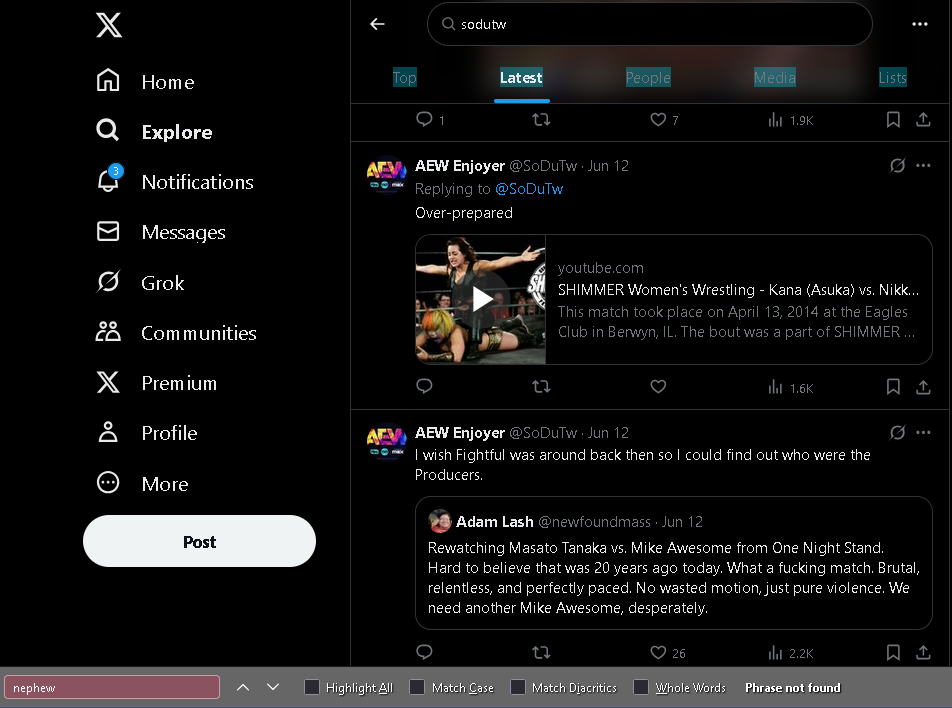Share the post with 1.9K views
The height and width of the screenshot is (708, 952).
coord(923,120)
